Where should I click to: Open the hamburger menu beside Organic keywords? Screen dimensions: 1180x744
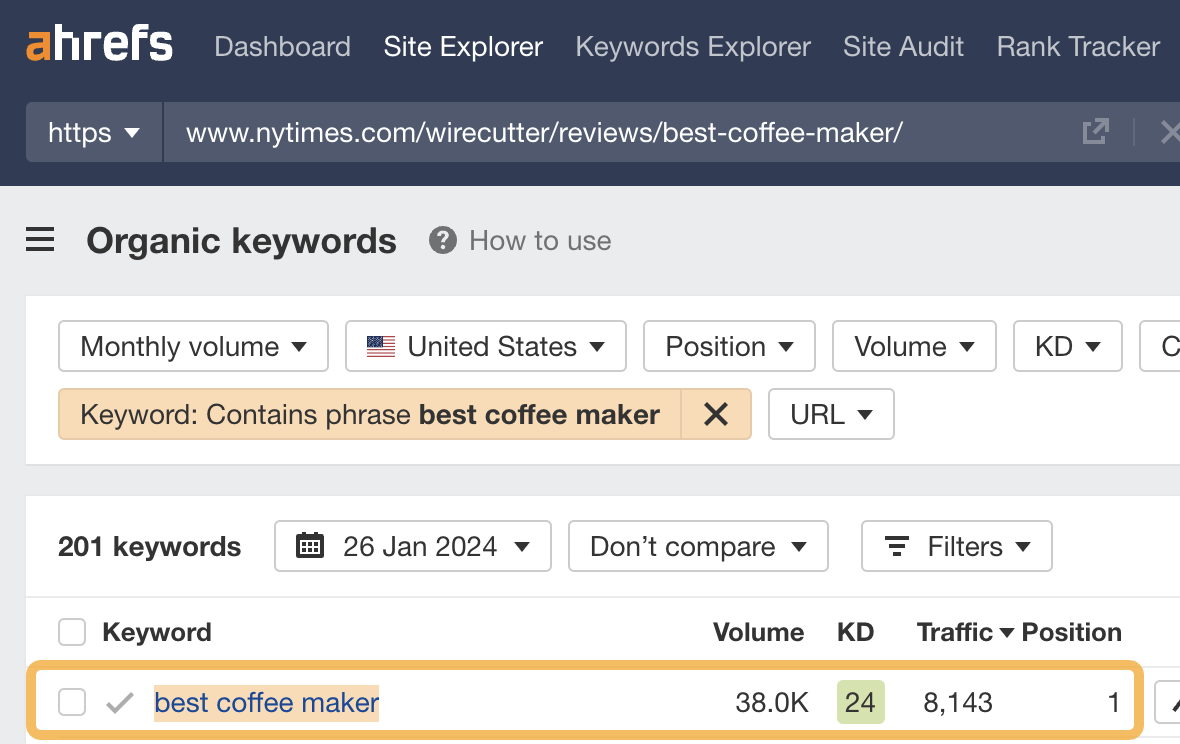pyautogui.click(x=39, y=240)
